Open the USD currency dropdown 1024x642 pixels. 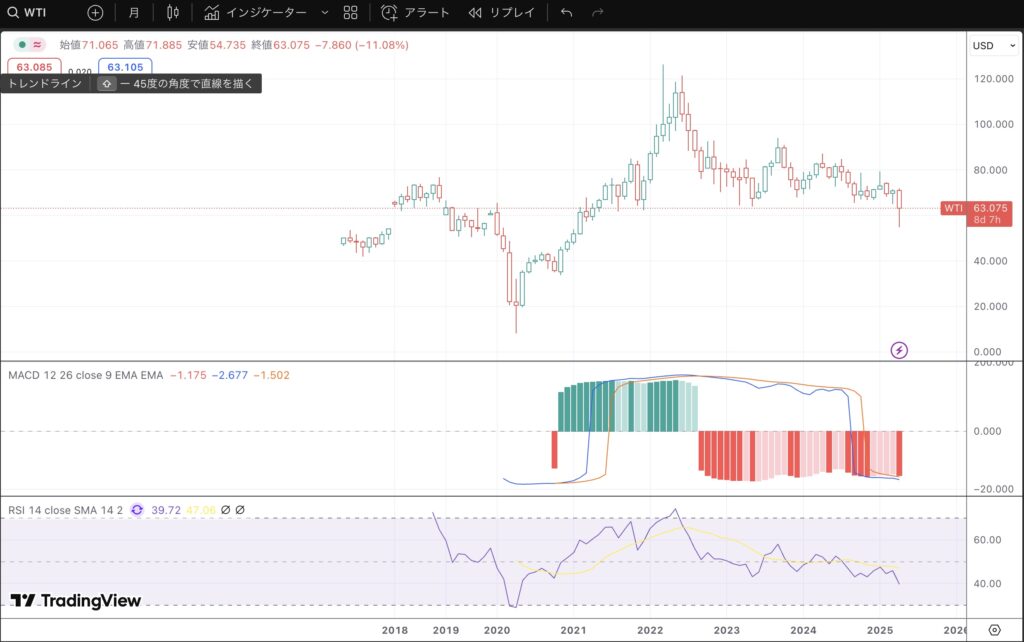[993, 46]
